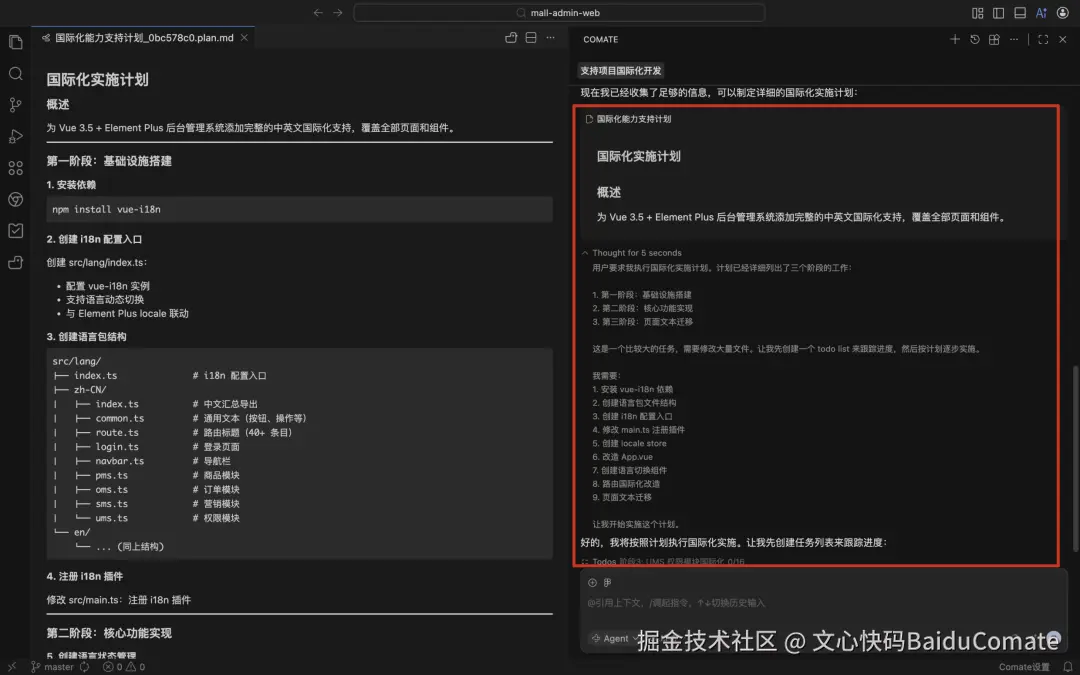Viewport: 1080px width, 675px height.
Task: Customize layout icon in title bar
Action: pos(977,12)
